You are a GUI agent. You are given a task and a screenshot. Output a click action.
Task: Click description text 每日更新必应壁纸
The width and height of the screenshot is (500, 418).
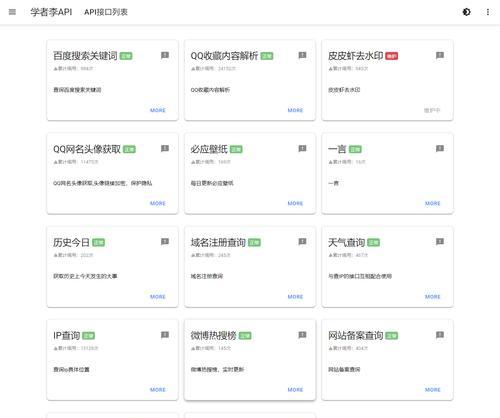tap(212, 183)
